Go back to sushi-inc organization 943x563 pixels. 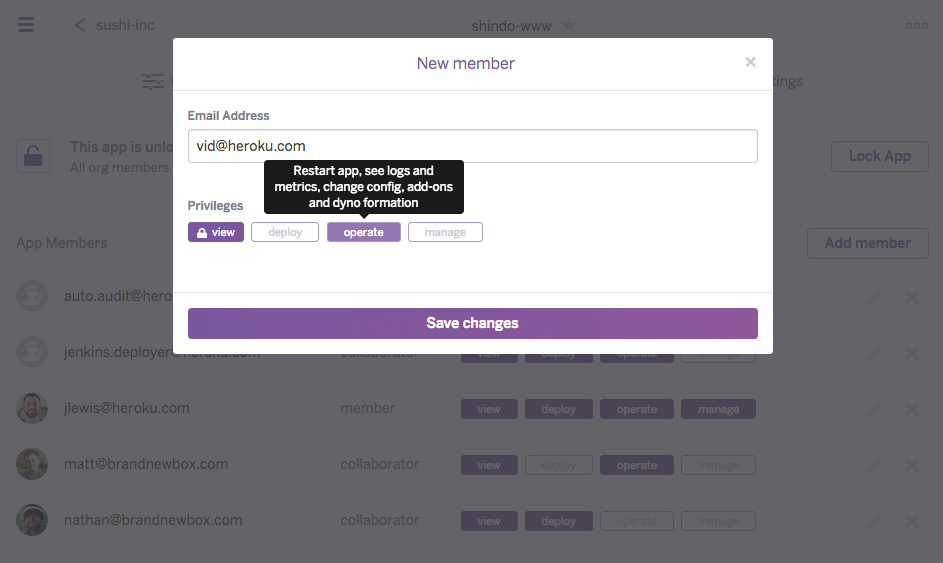115,25
